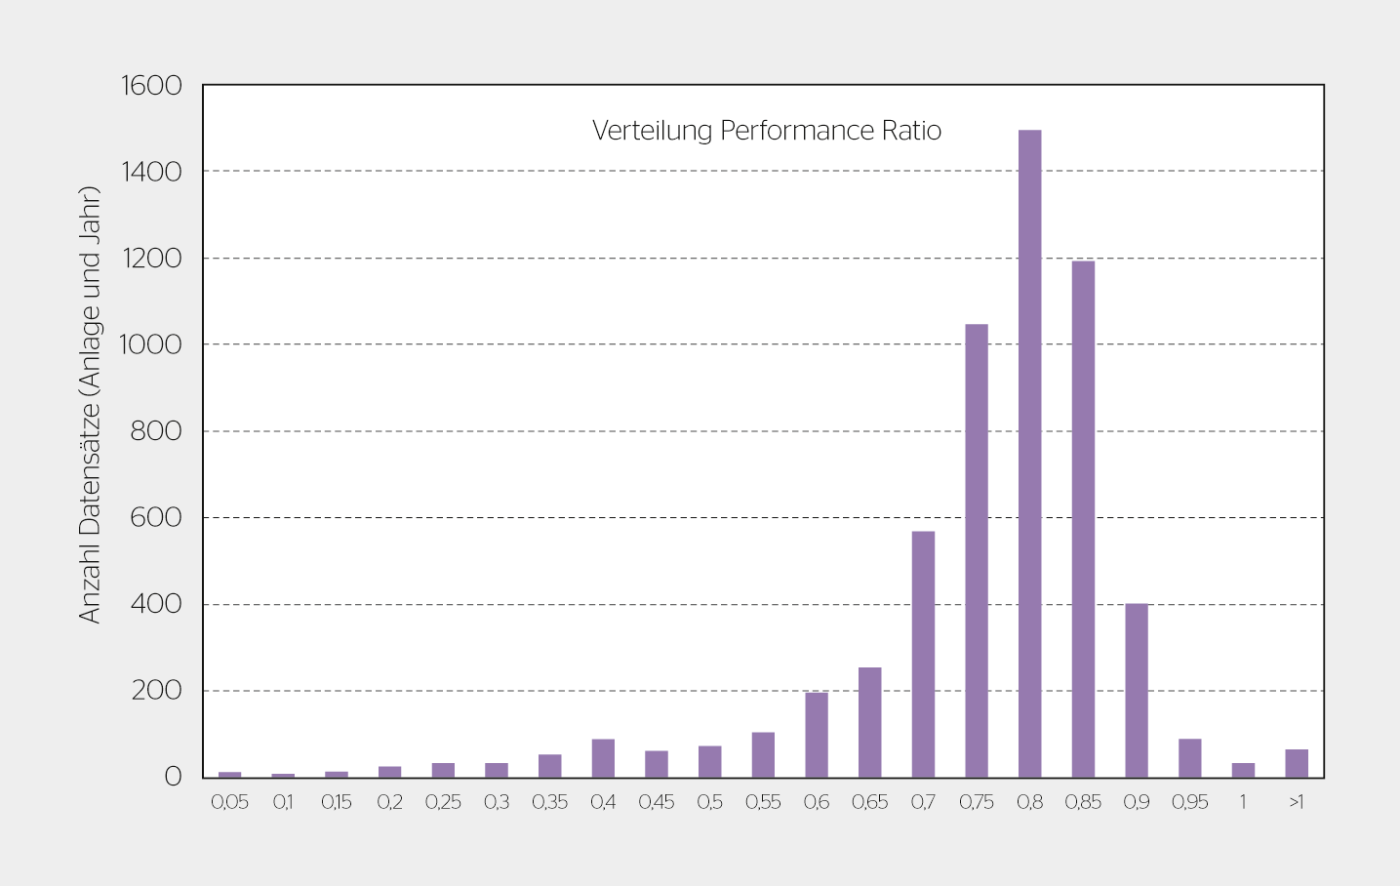Click the y-axis value 1200

pos(152,258)
